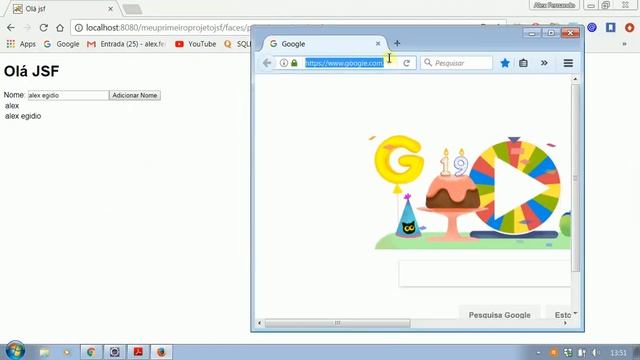Play the Google birthday doodle
Viewport: 640px width, 360px height.
[x=515, y=188]
